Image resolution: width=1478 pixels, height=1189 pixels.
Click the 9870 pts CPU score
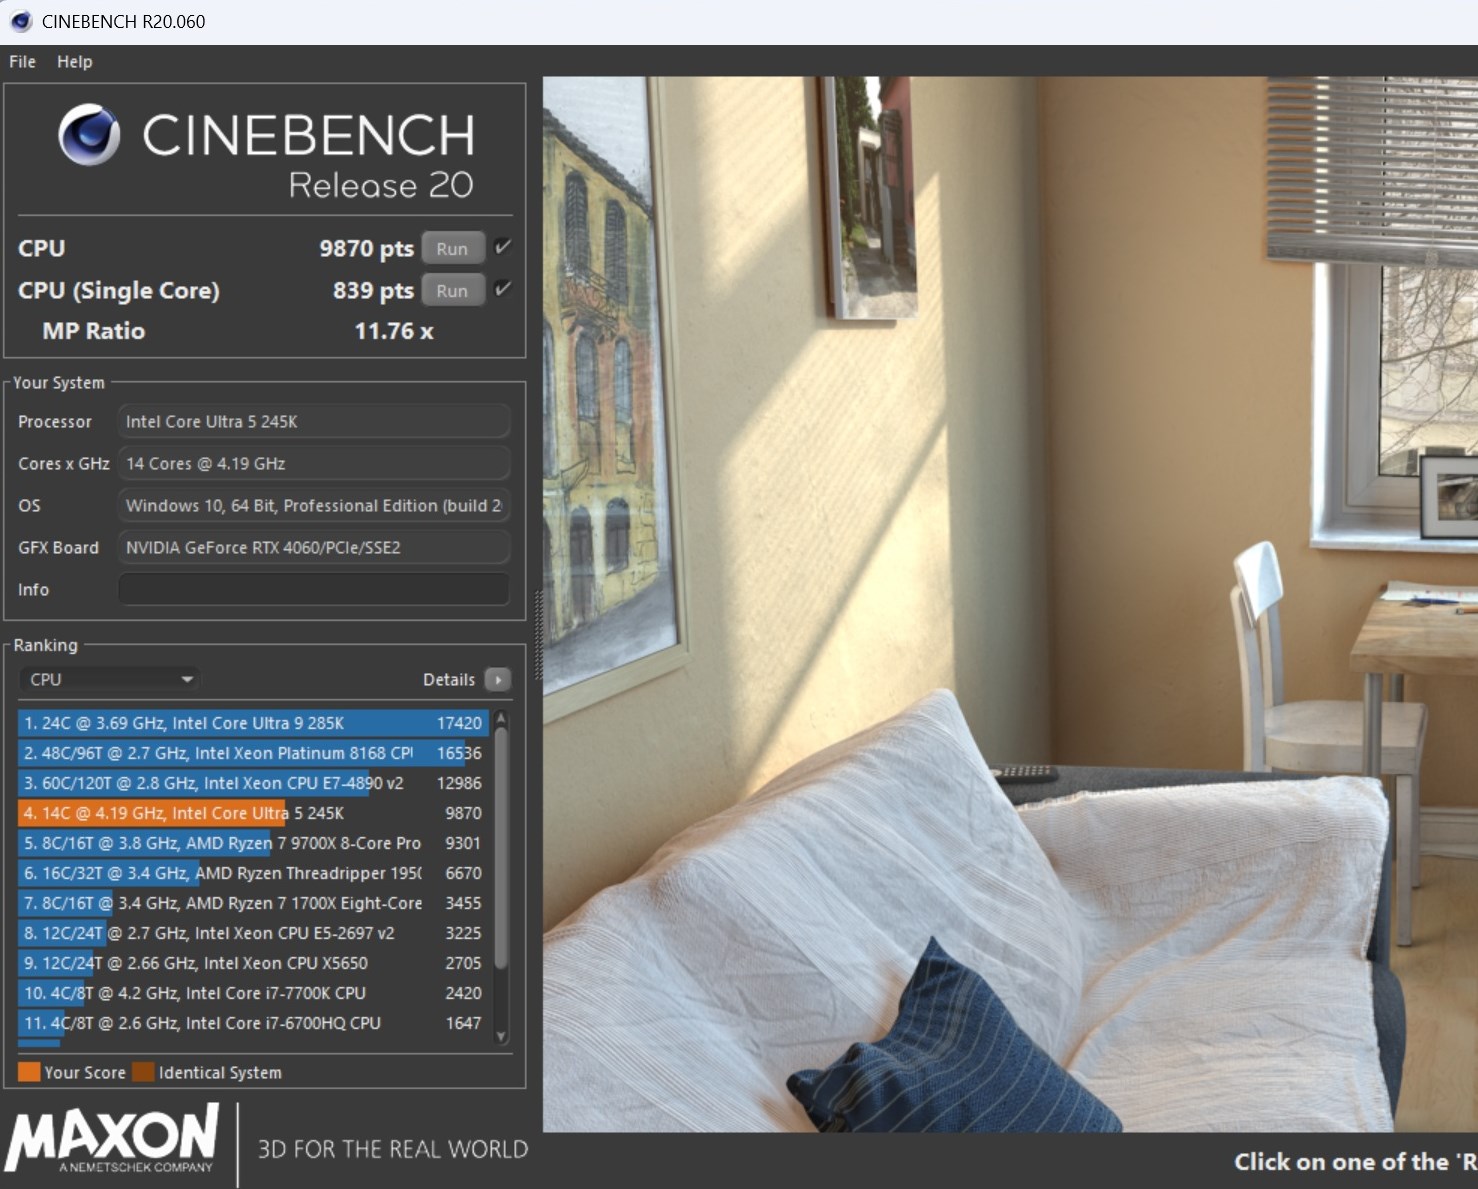pos(366,248)
